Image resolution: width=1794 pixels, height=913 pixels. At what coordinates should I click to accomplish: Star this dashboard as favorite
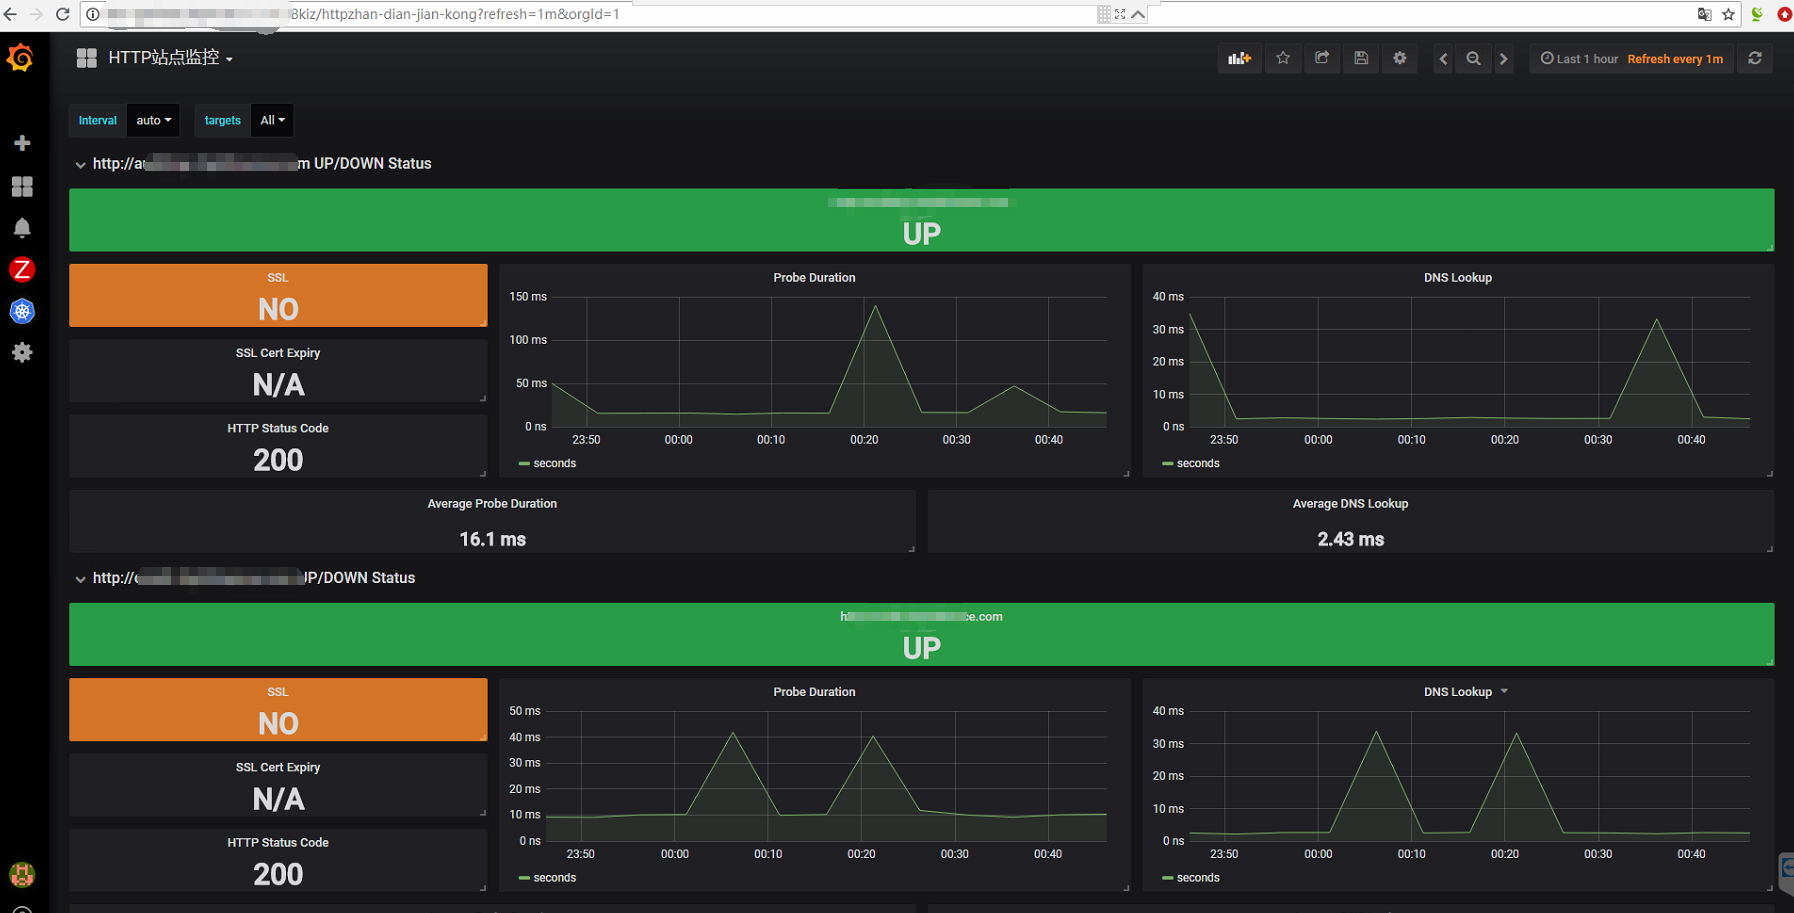point(1283,58)
